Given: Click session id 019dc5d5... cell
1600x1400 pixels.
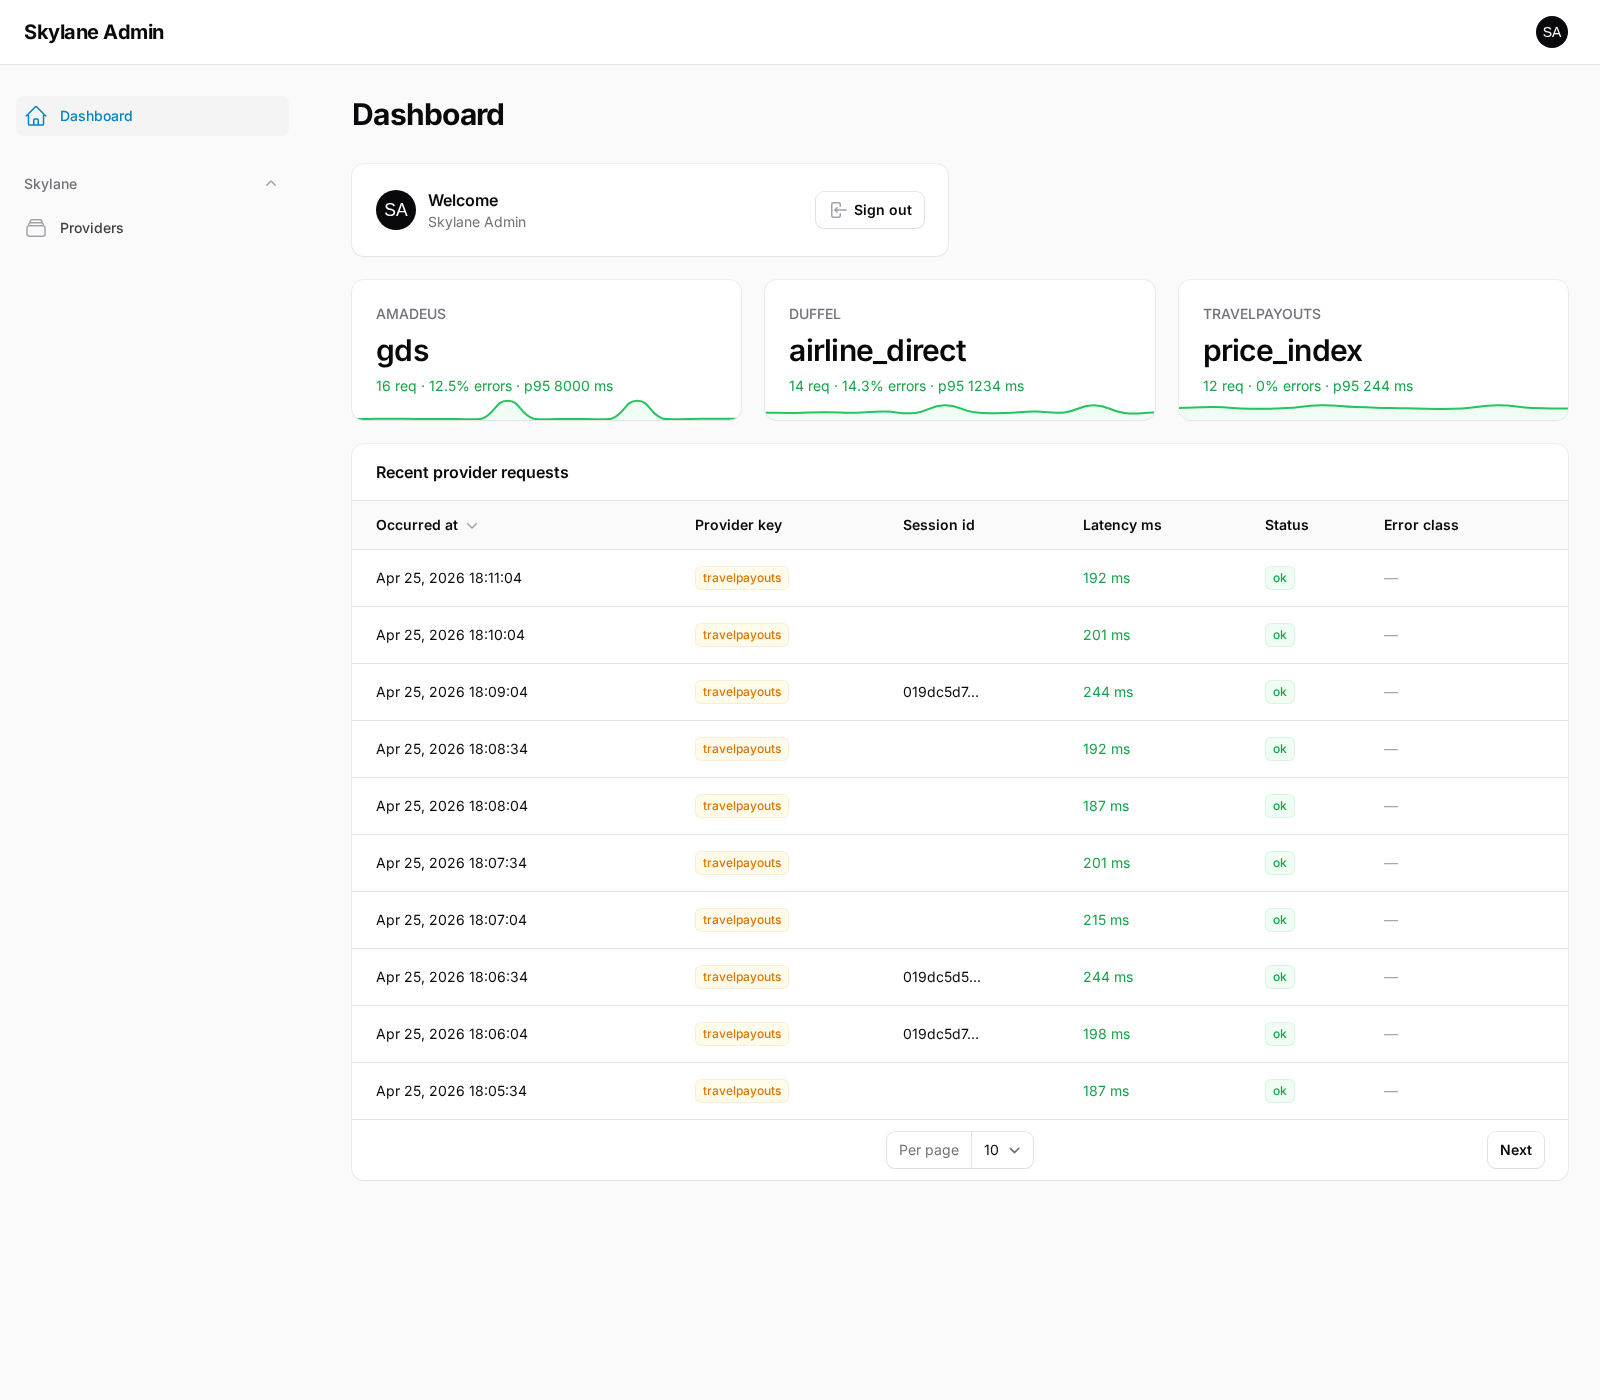Looking at the screenshot, I should [942, 977].
